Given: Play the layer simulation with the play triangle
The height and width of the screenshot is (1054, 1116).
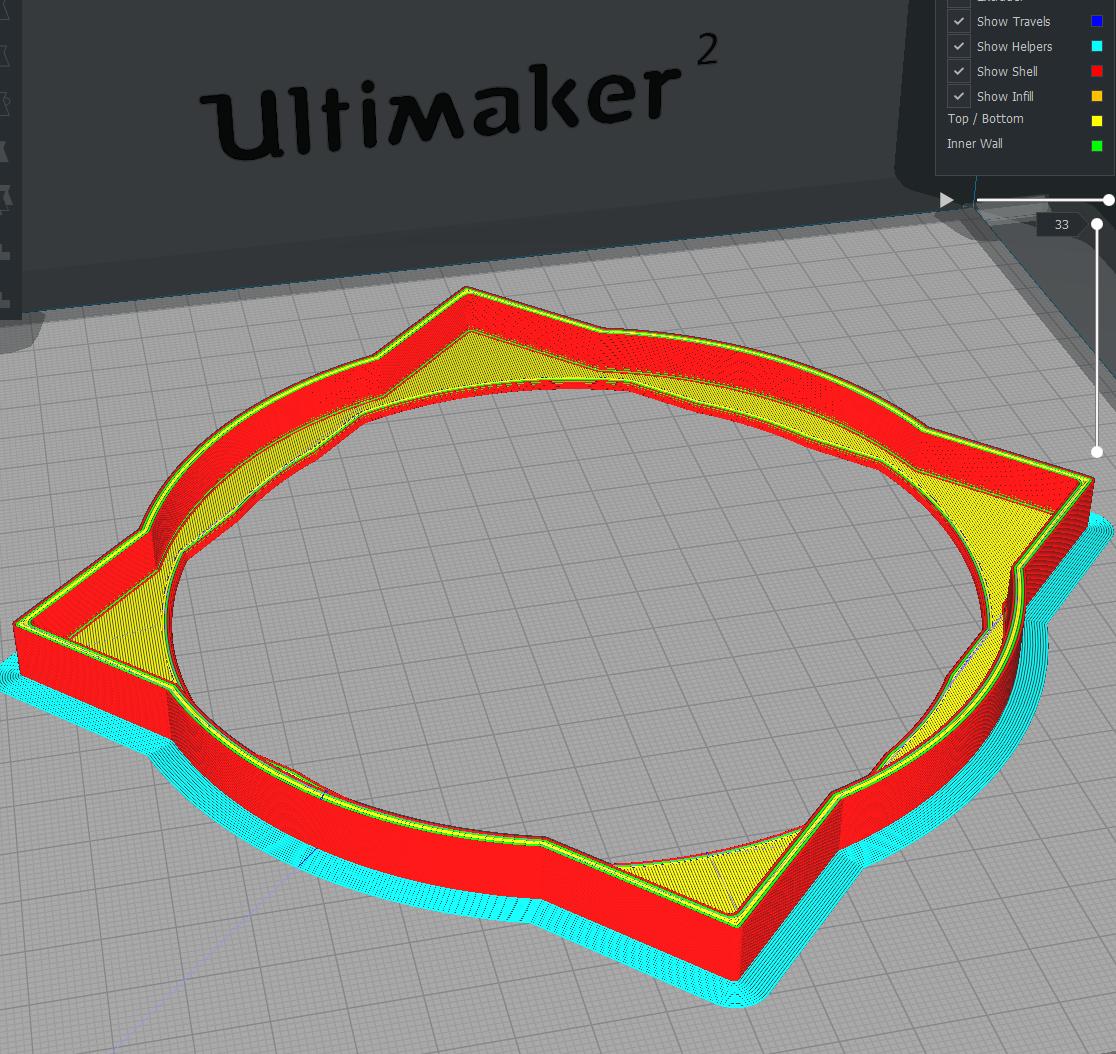Looking at the screenshot, I should [x=946, y=200].
